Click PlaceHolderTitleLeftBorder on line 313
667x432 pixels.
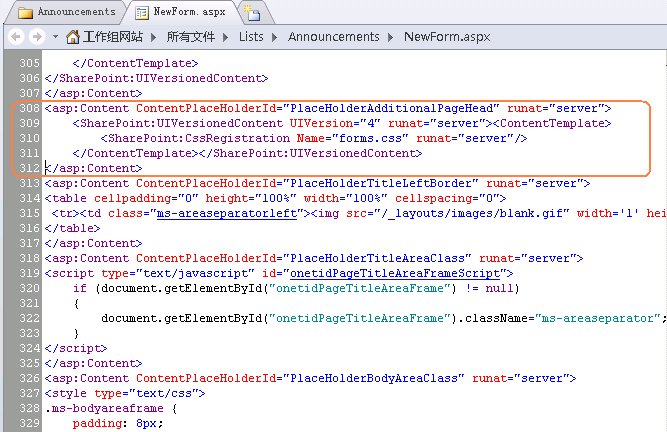point(381,183)
